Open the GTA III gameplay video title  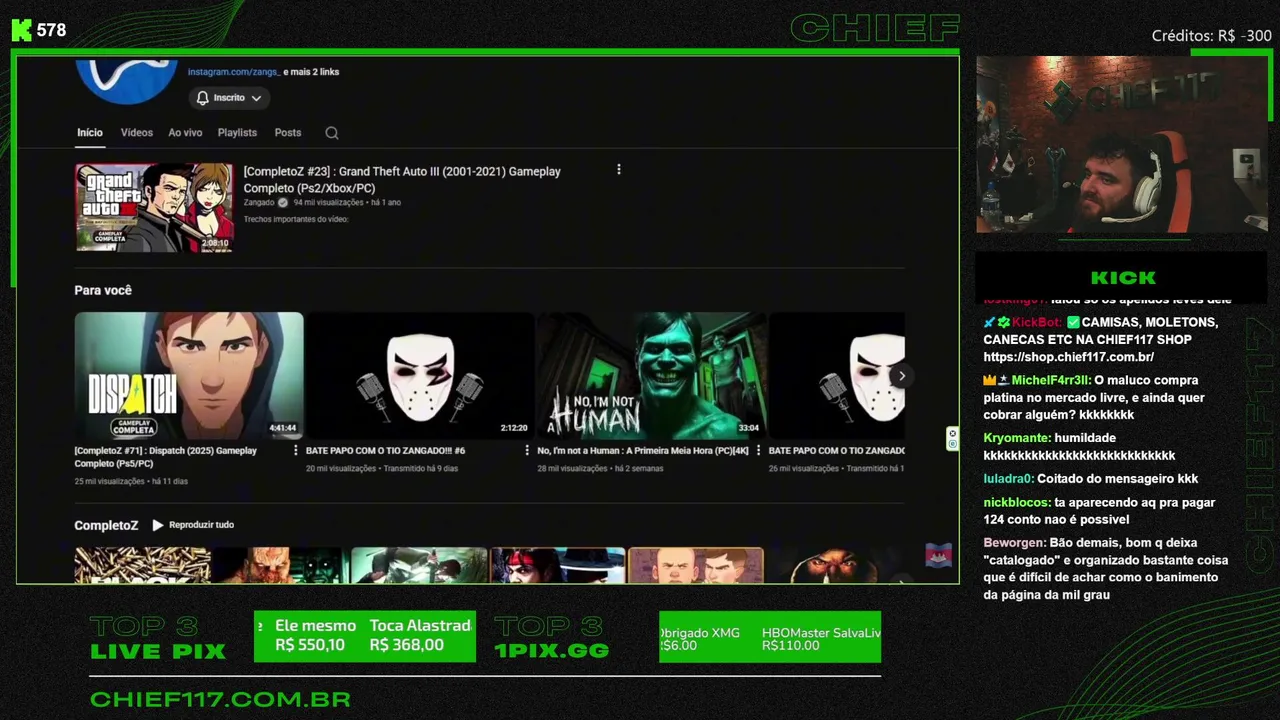[x=402, y=180]
